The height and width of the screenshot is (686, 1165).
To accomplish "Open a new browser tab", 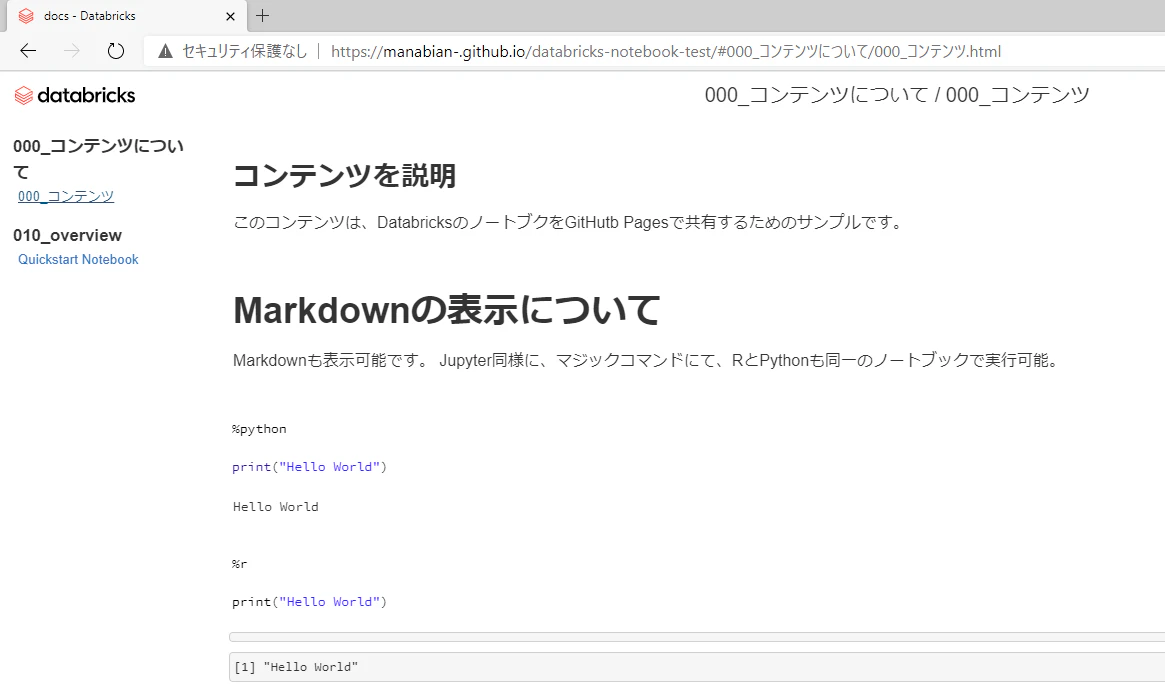I will tap(262, 16).
